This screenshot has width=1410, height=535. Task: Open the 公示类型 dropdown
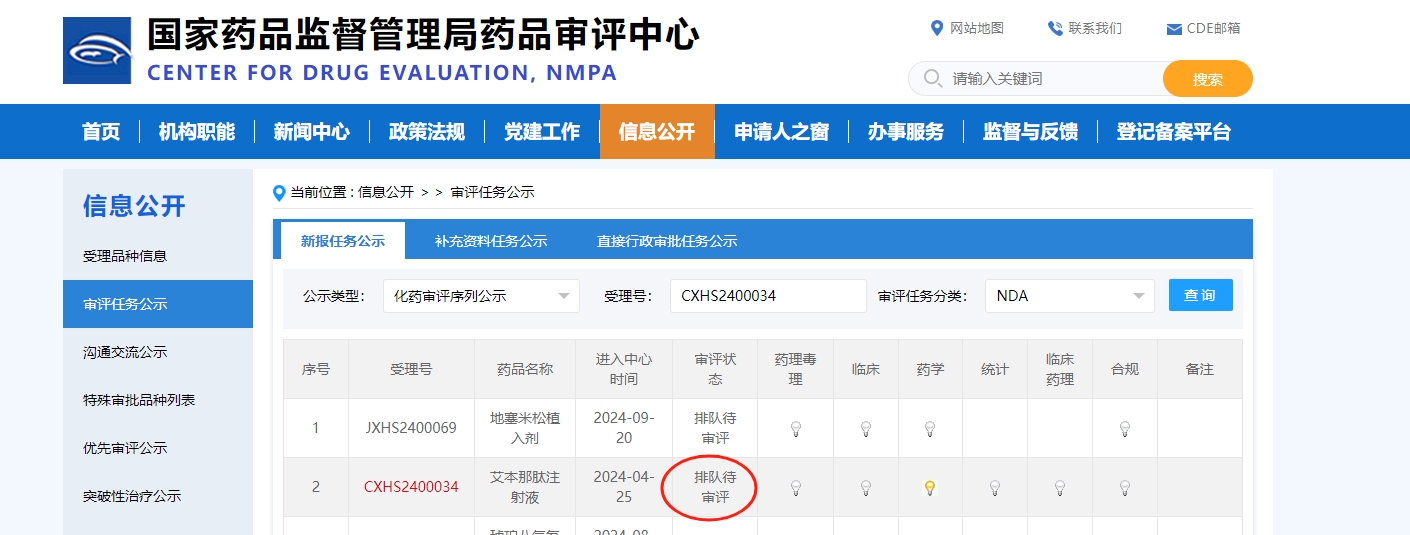point(481,296)
